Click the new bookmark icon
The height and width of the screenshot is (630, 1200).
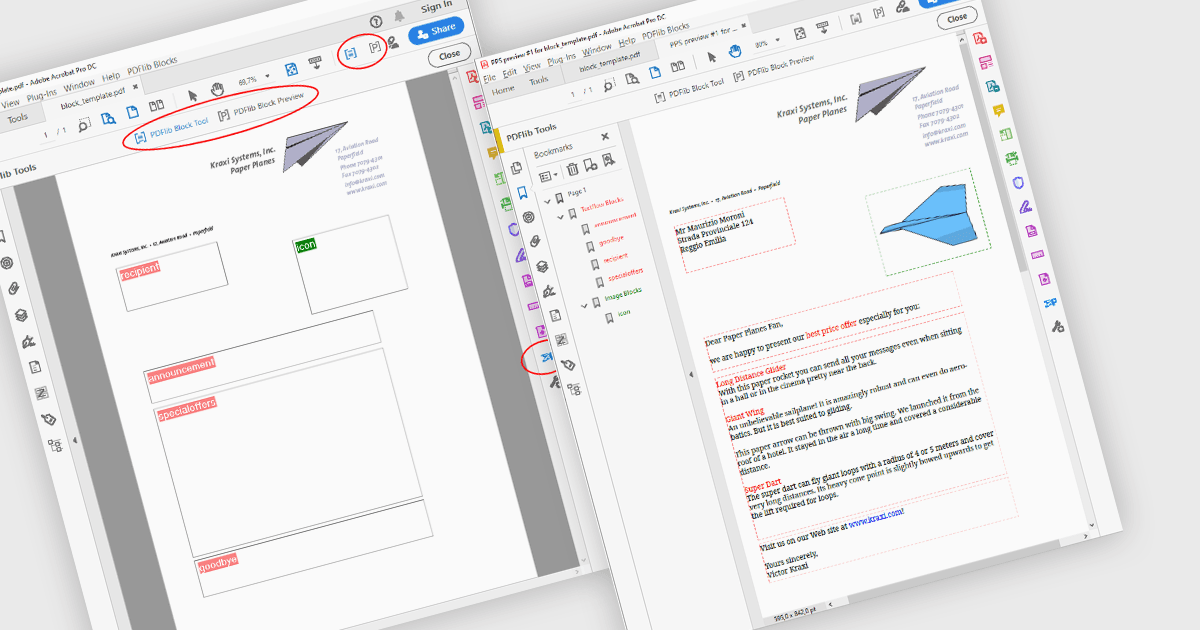[590, 165]
